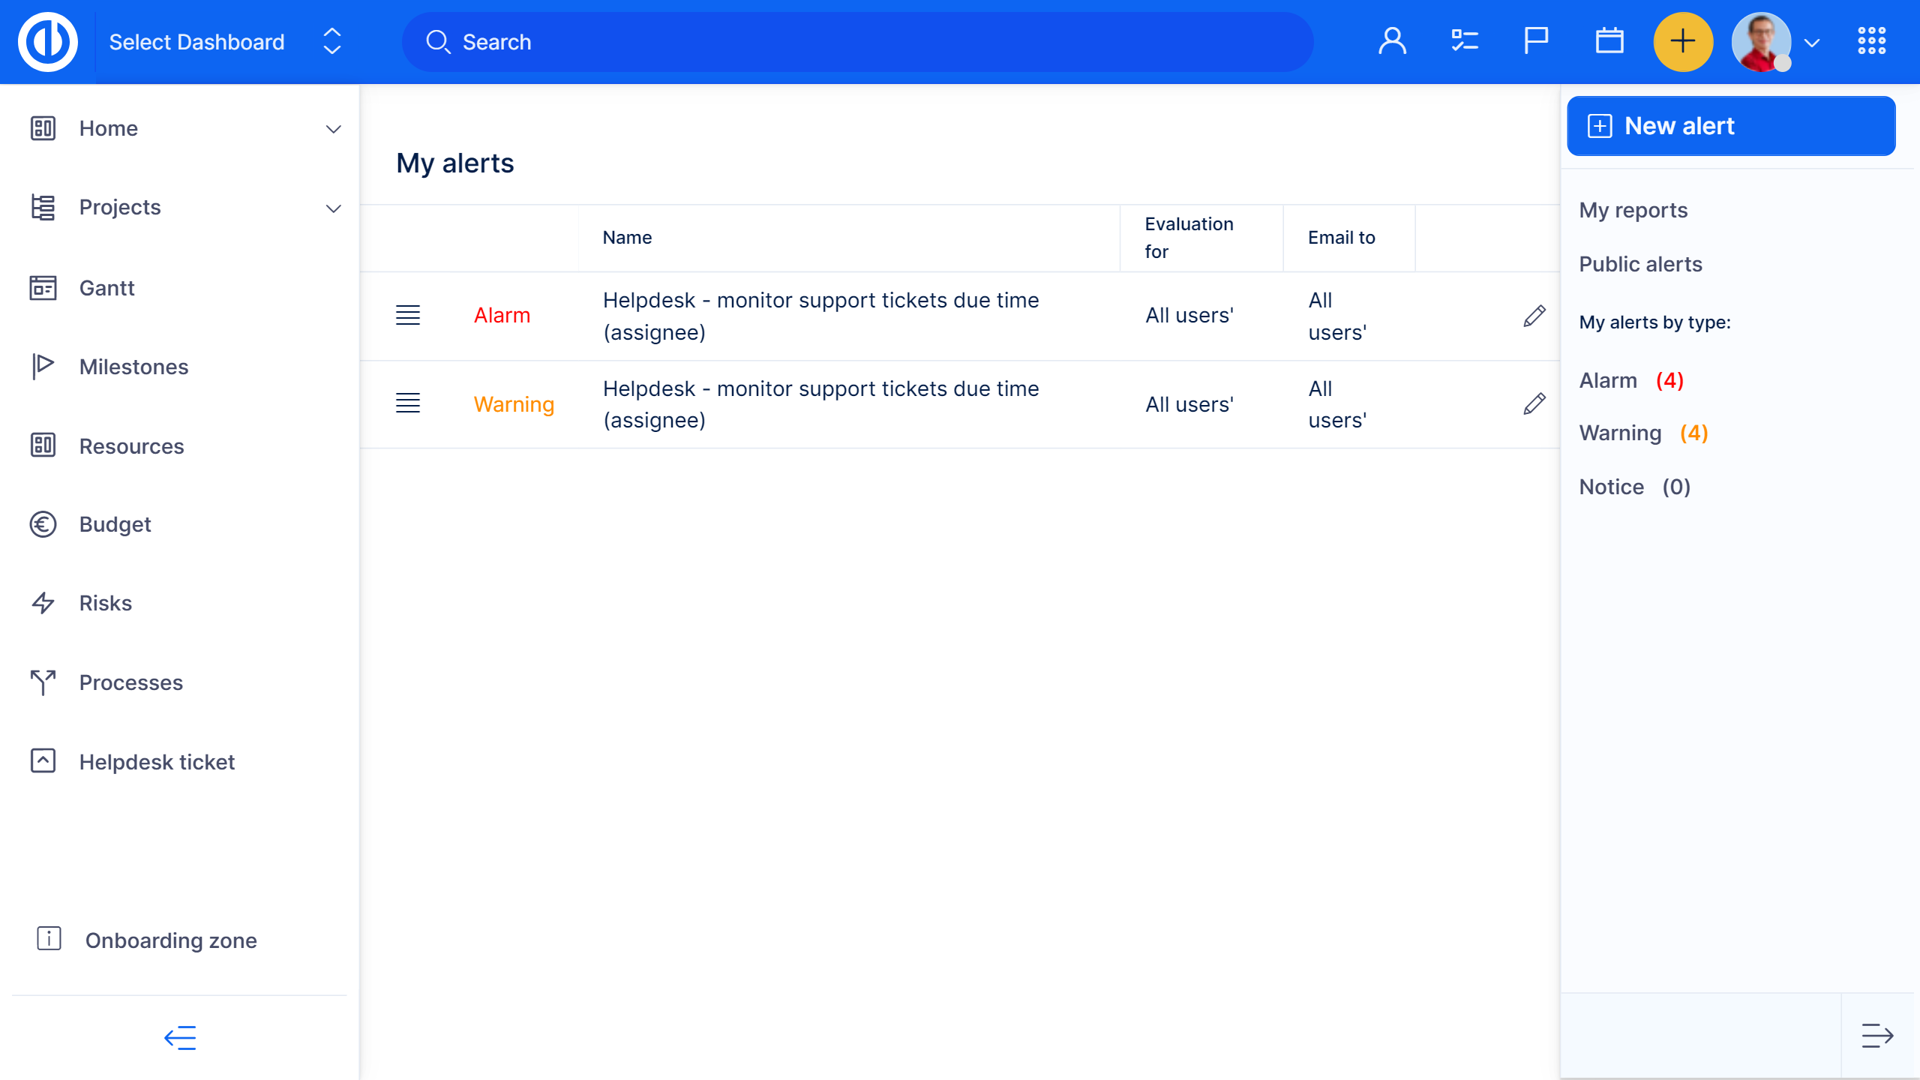Open Public alerts in the right panel
Image resolution: width=1920 pixels, height=1080 pixels.
tap(1640, 264)
